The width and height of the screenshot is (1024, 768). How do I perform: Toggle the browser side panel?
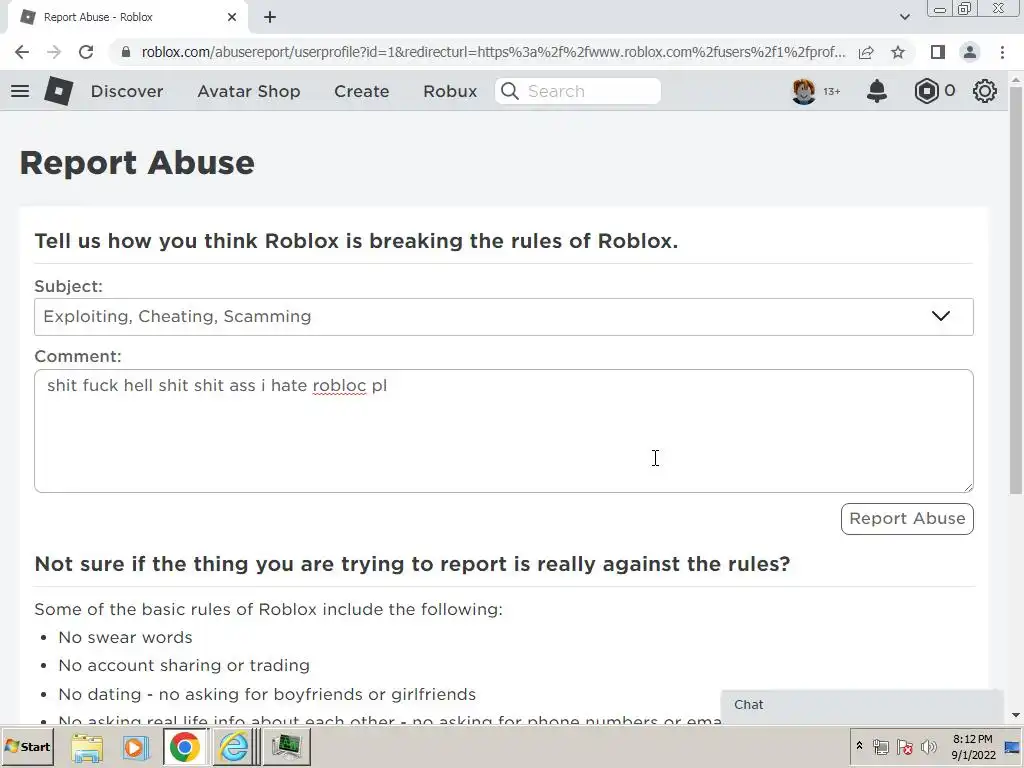pos(938,52)
